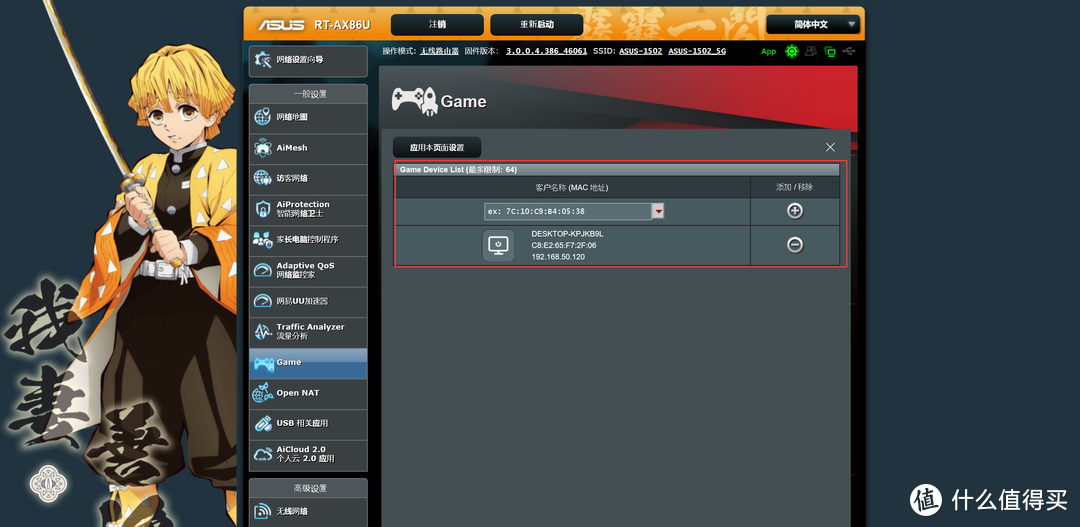Click the 无线网络 wireless icon
Screen dimensions: 1080x527
[x=262, y=512]
